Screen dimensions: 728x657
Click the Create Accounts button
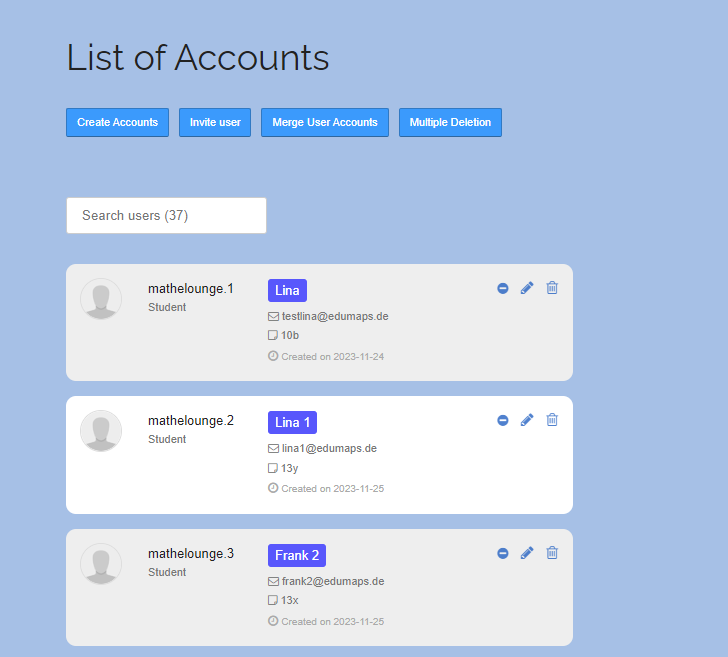(117, 122)
